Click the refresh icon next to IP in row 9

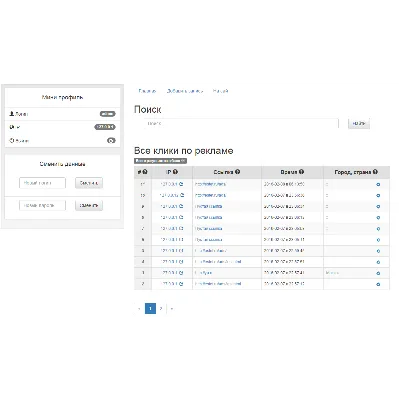point(181,206)
